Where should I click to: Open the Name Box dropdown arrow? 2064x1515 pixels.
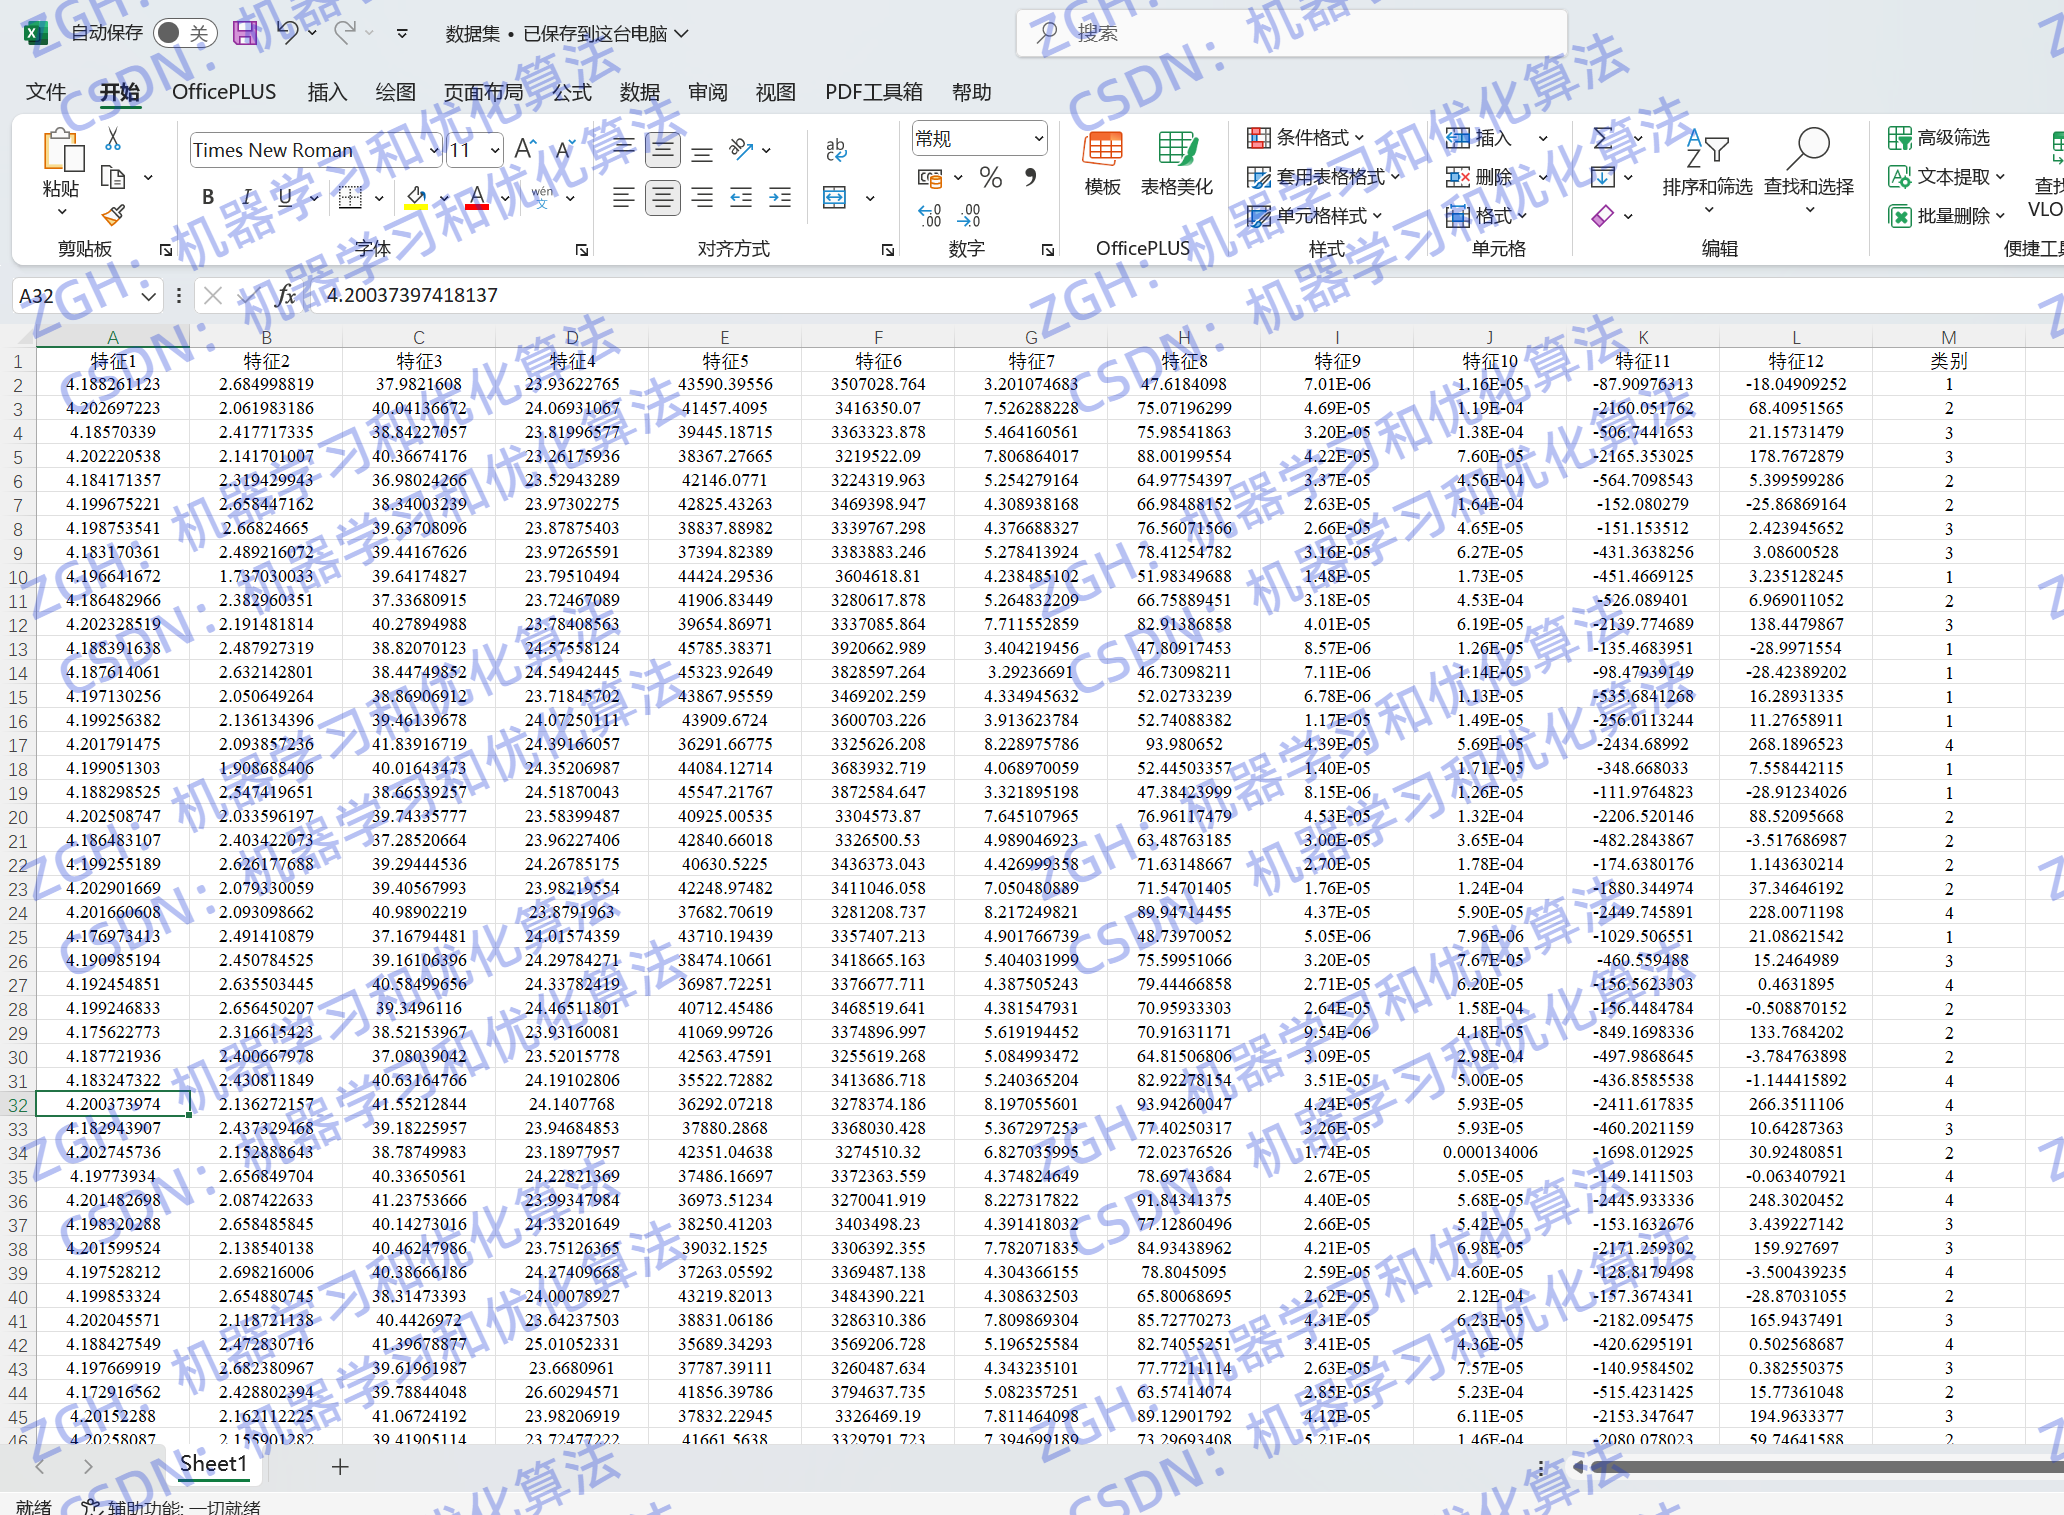pos(148,296)
